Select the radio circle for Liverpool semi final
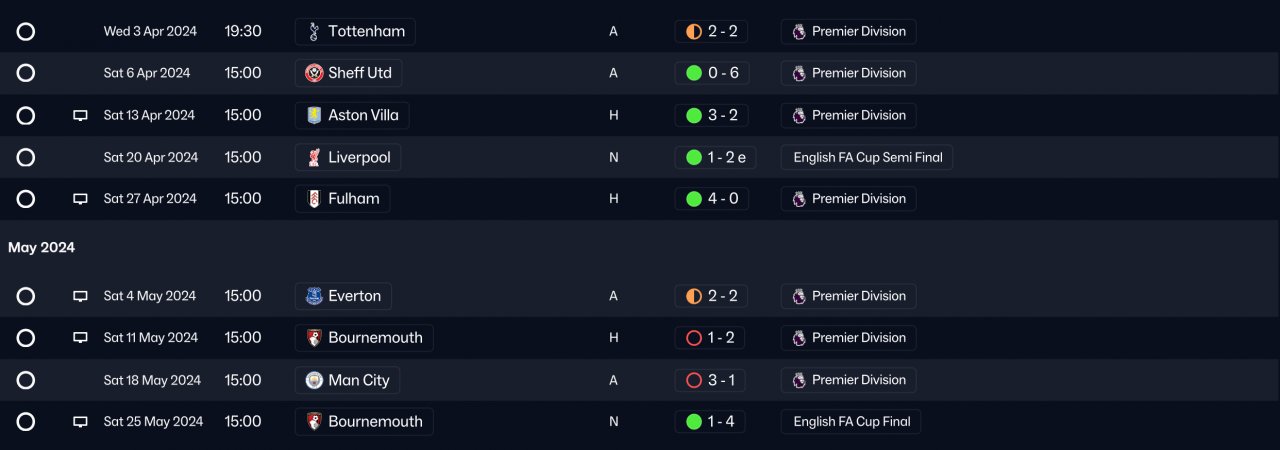The width and height of the screenshot is (1280, 450). (26, 157)
